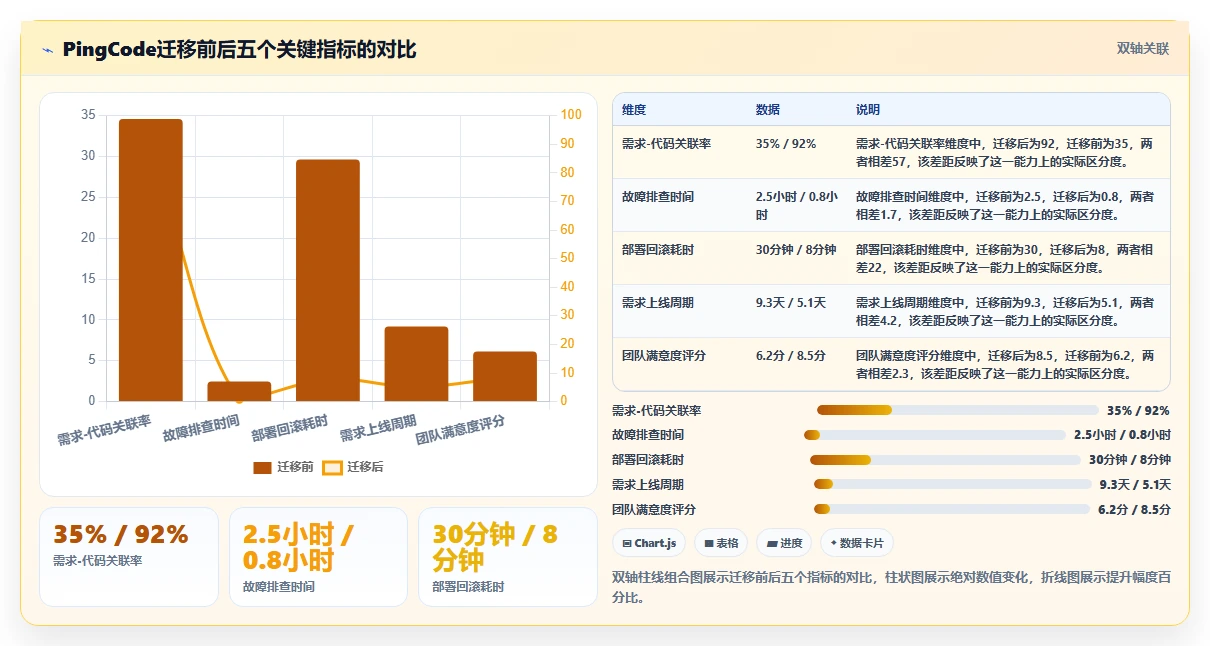Click the description mentioning 两者相差4.2

(x=1005, y=311)
